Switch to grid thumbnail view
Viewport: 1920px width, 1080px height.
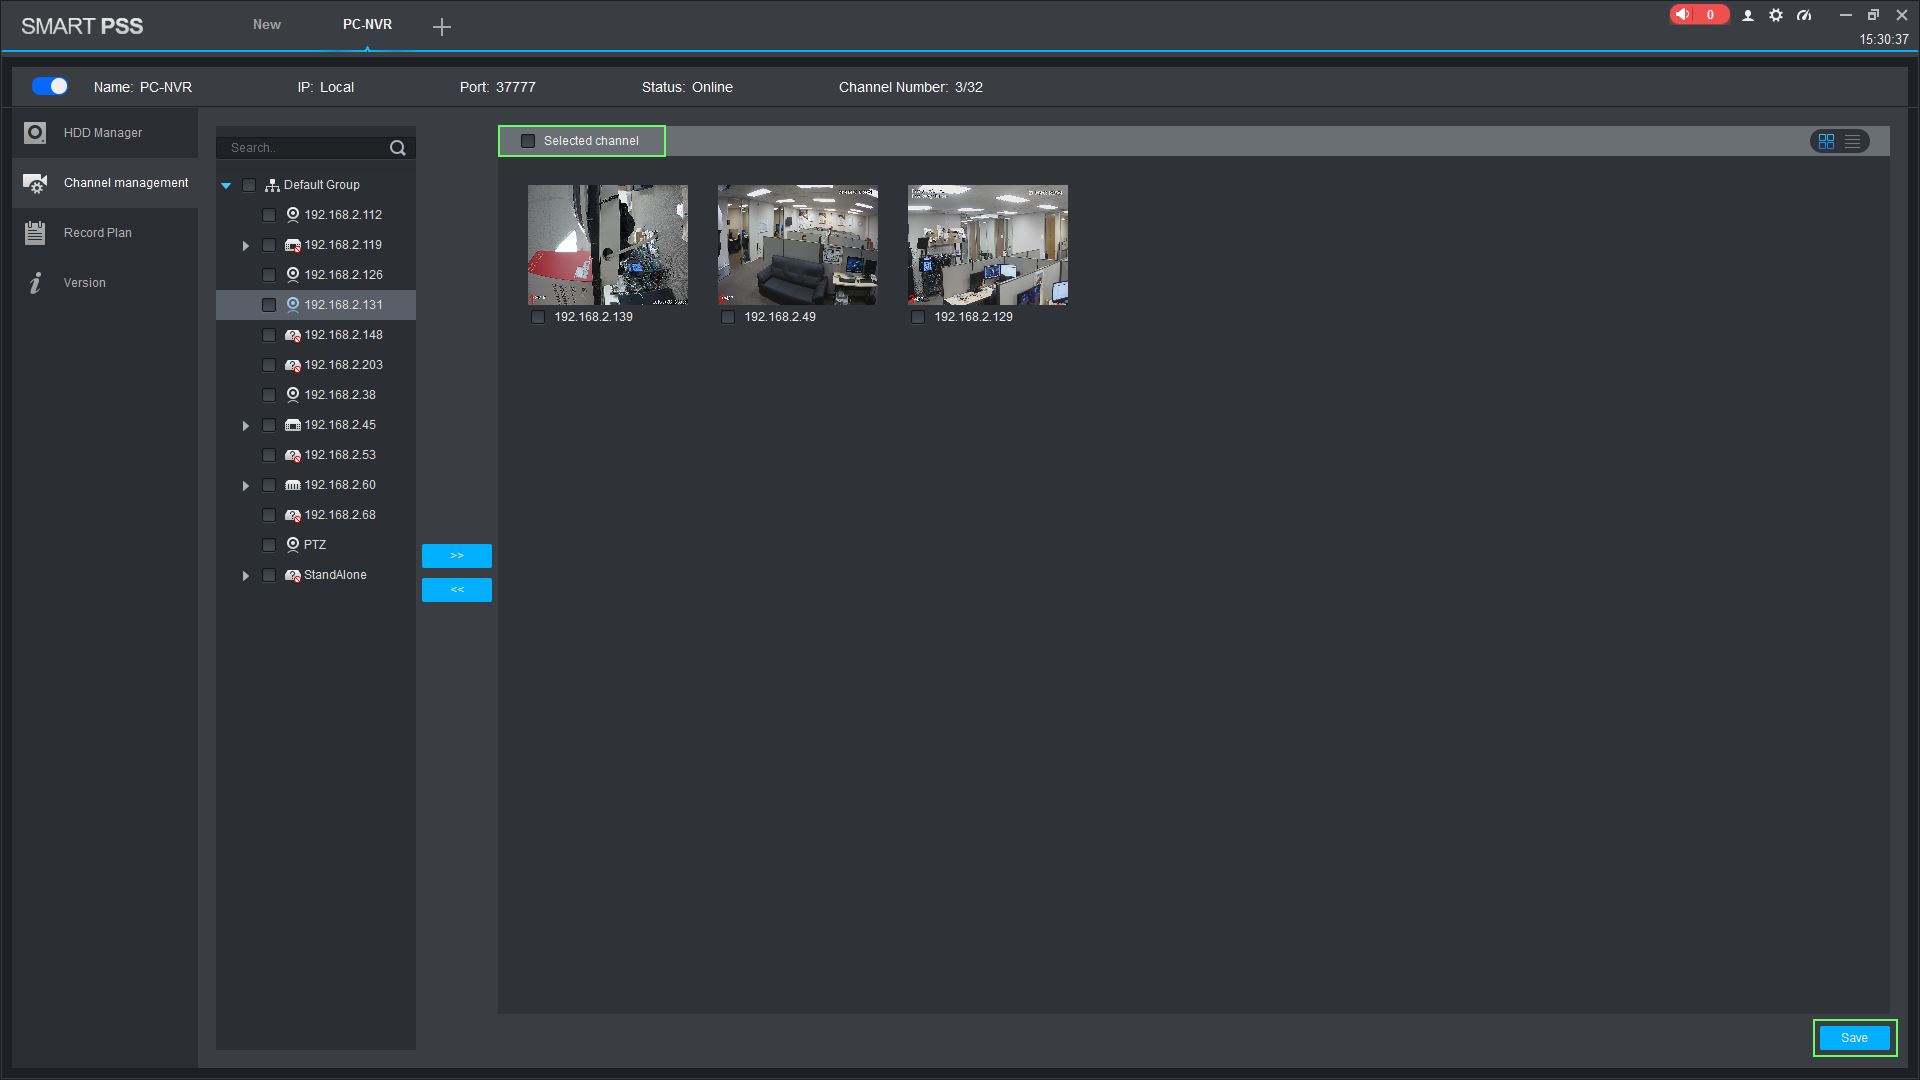[x=1826, y=141]
